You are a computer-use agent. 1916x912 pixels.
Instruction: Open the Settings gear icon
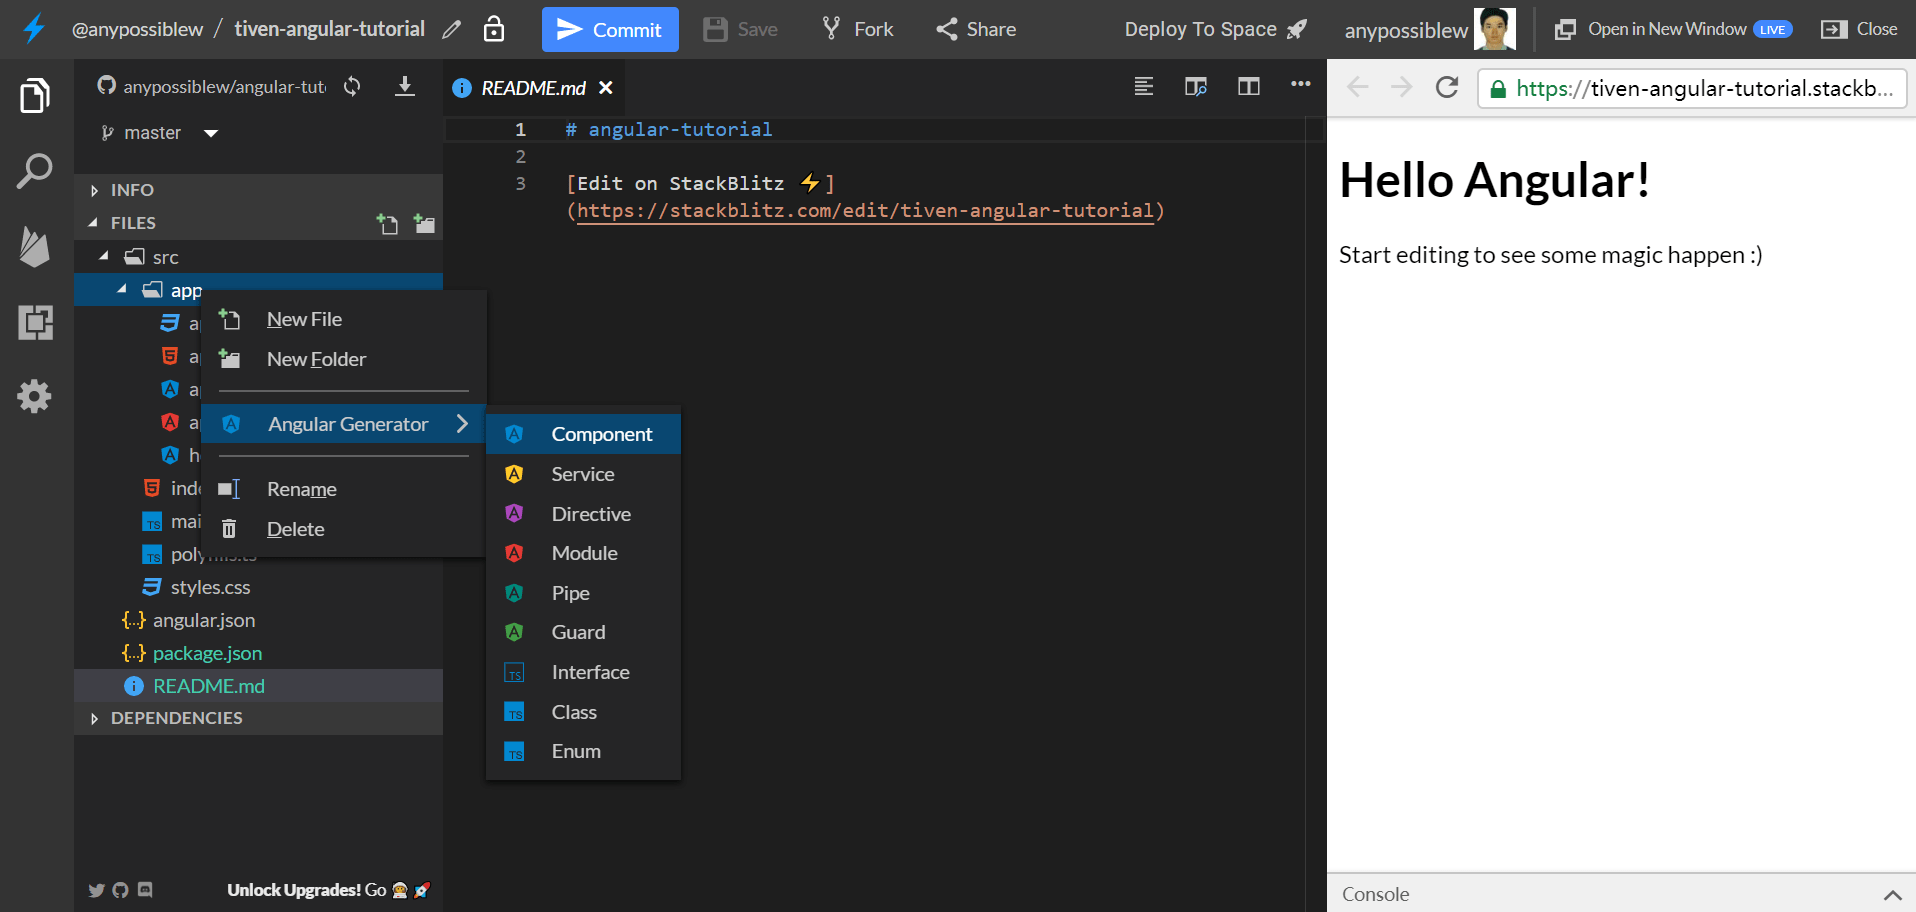click(x=35, y=397)
